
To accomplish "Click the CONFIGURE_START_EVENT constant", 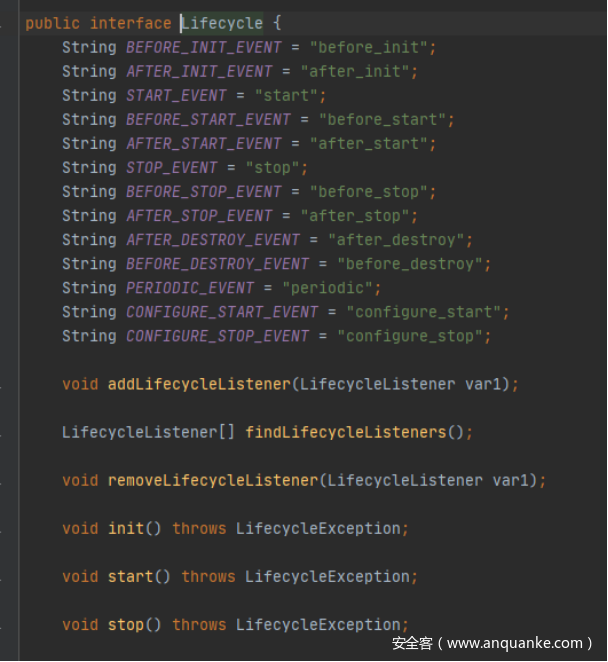I will [222, 312].
